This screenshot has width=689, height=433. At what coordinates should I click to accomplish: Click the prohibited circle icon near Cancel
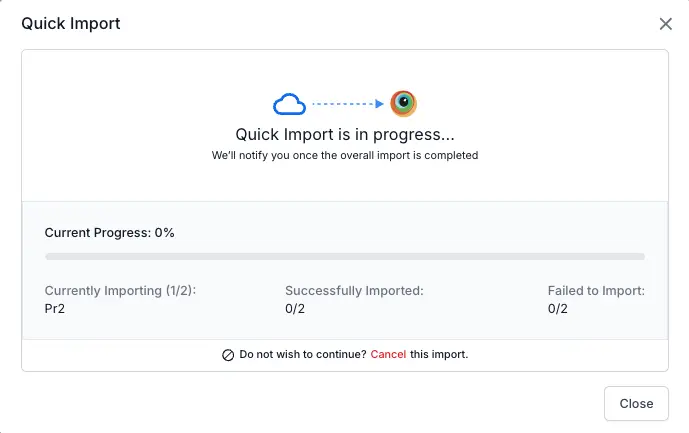(x=228, y=355)
